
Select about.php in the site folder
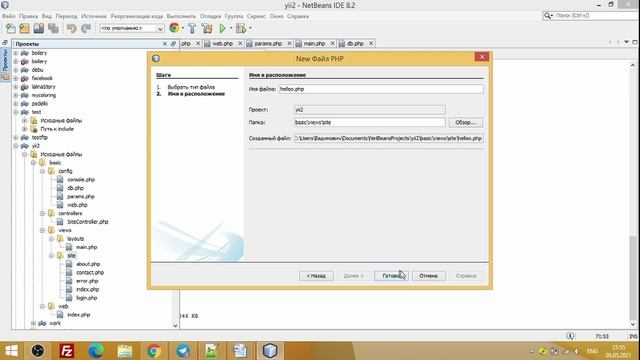click(x=88, y=264)
